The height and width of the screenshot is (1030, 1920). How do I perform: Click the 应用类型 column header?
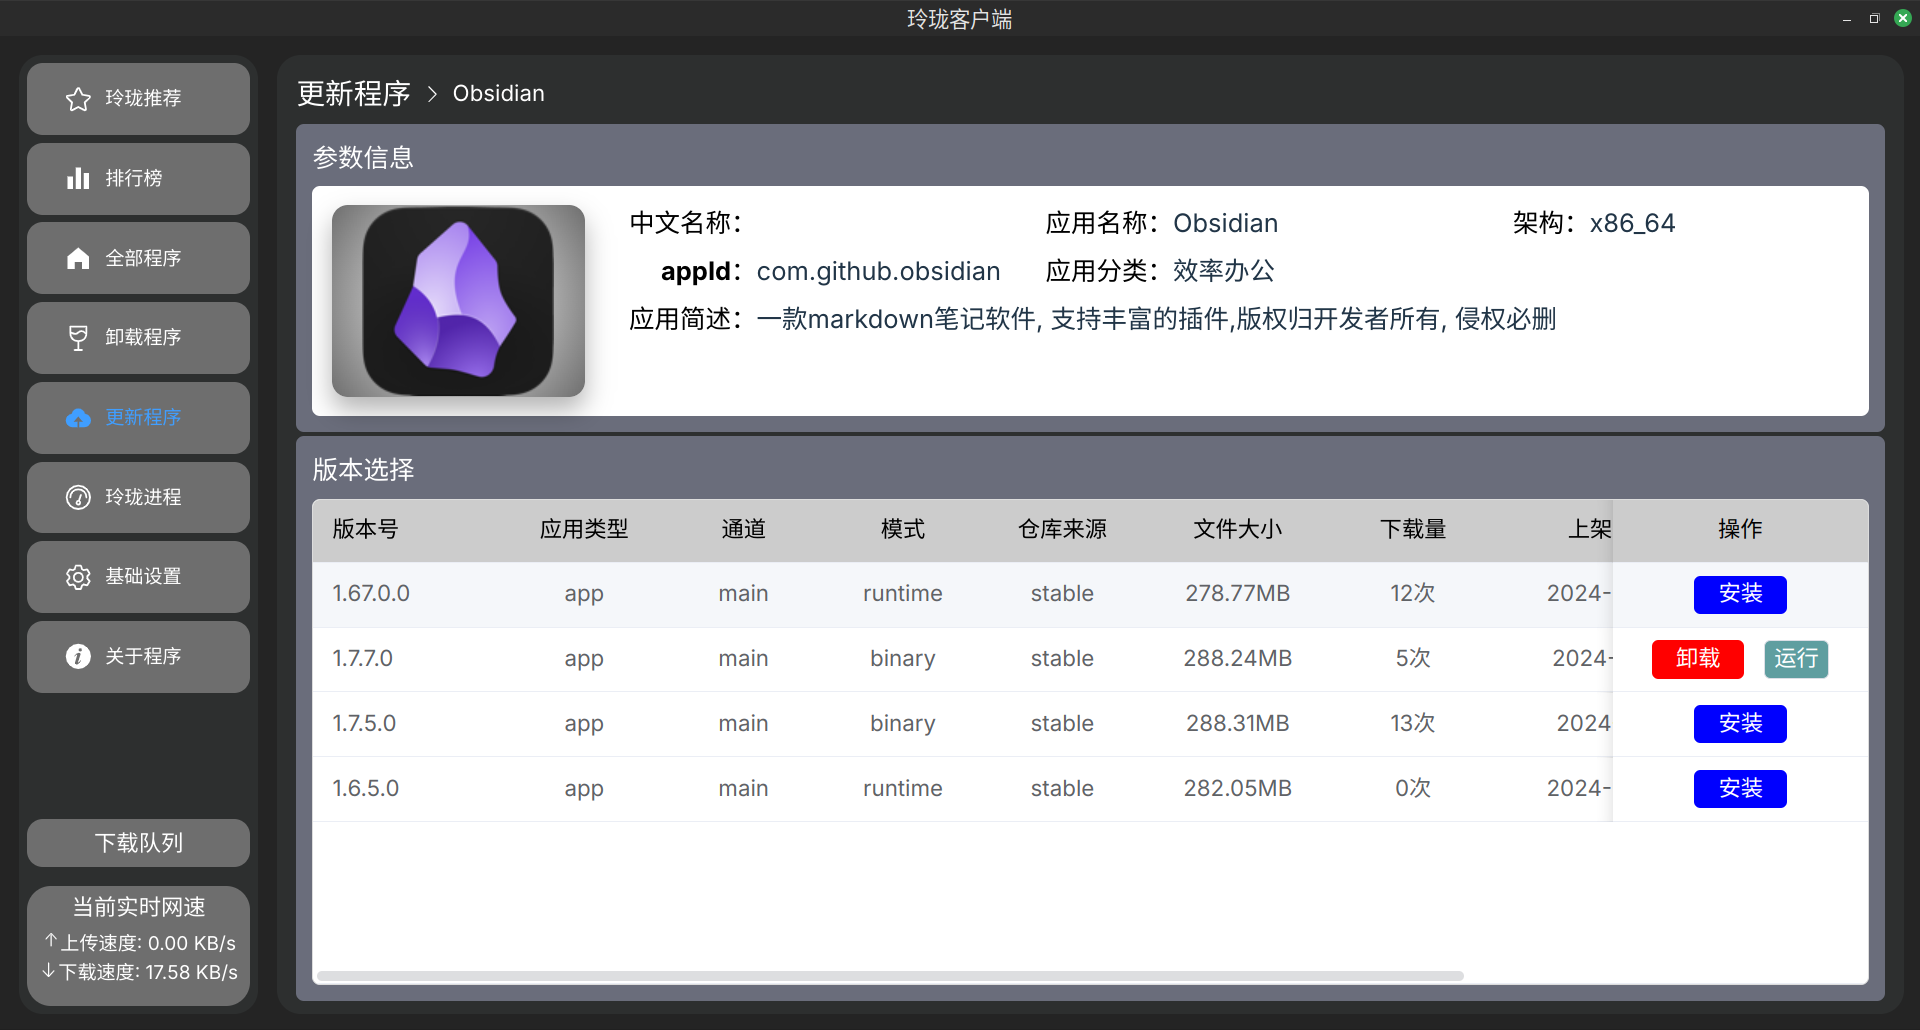click(584, 529)
